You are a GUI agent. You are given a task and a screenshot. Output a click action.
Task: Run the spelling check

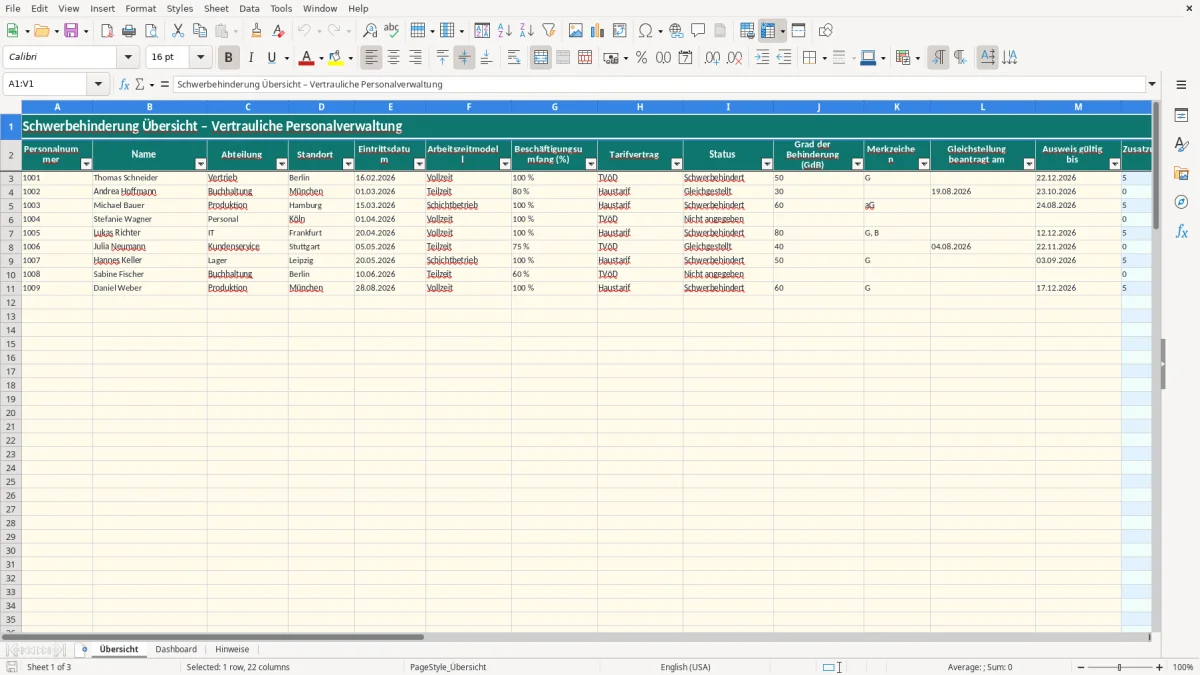[x=392, y=31]
